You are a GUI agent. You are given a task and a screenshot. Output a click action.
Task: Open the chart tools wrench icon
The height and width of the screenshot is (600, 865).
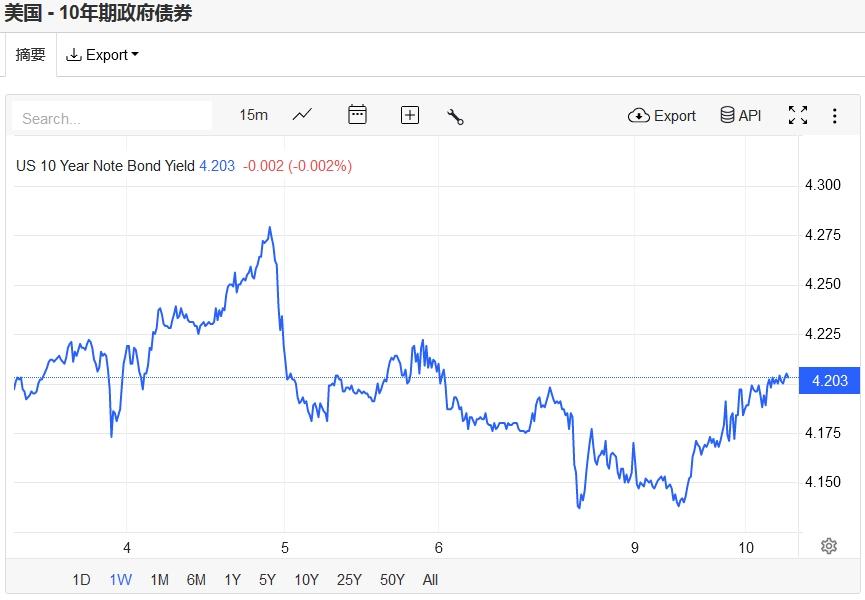click(455, 116)
